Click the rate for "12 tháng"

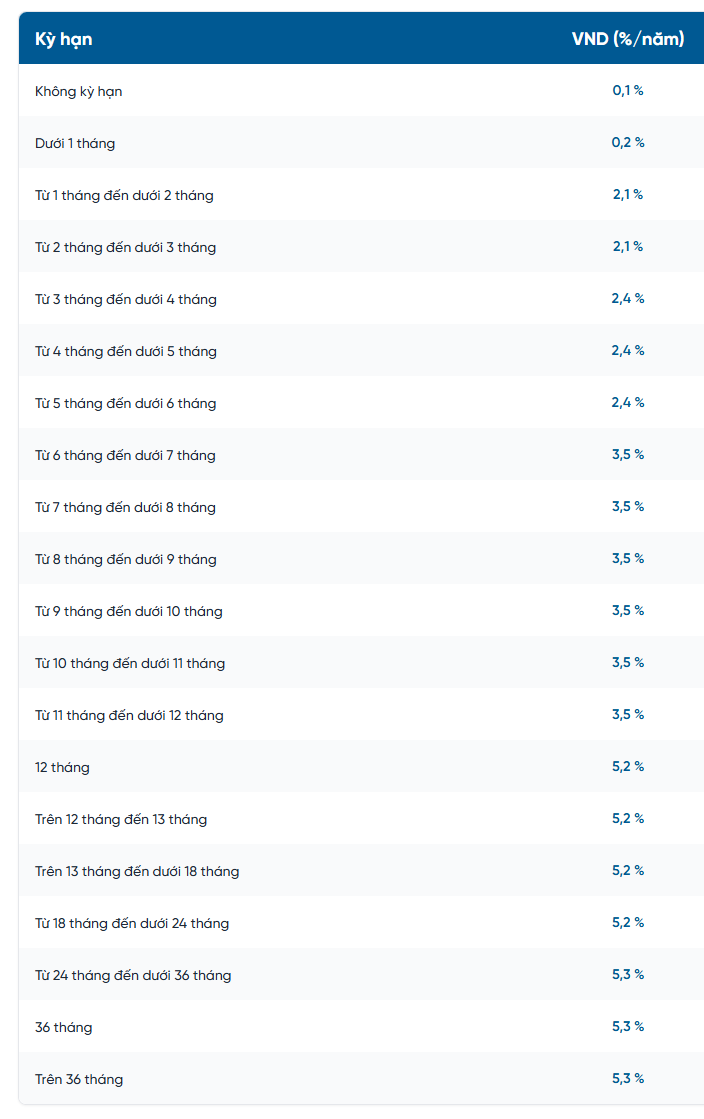pyautogui.click(x=628, y=767)
